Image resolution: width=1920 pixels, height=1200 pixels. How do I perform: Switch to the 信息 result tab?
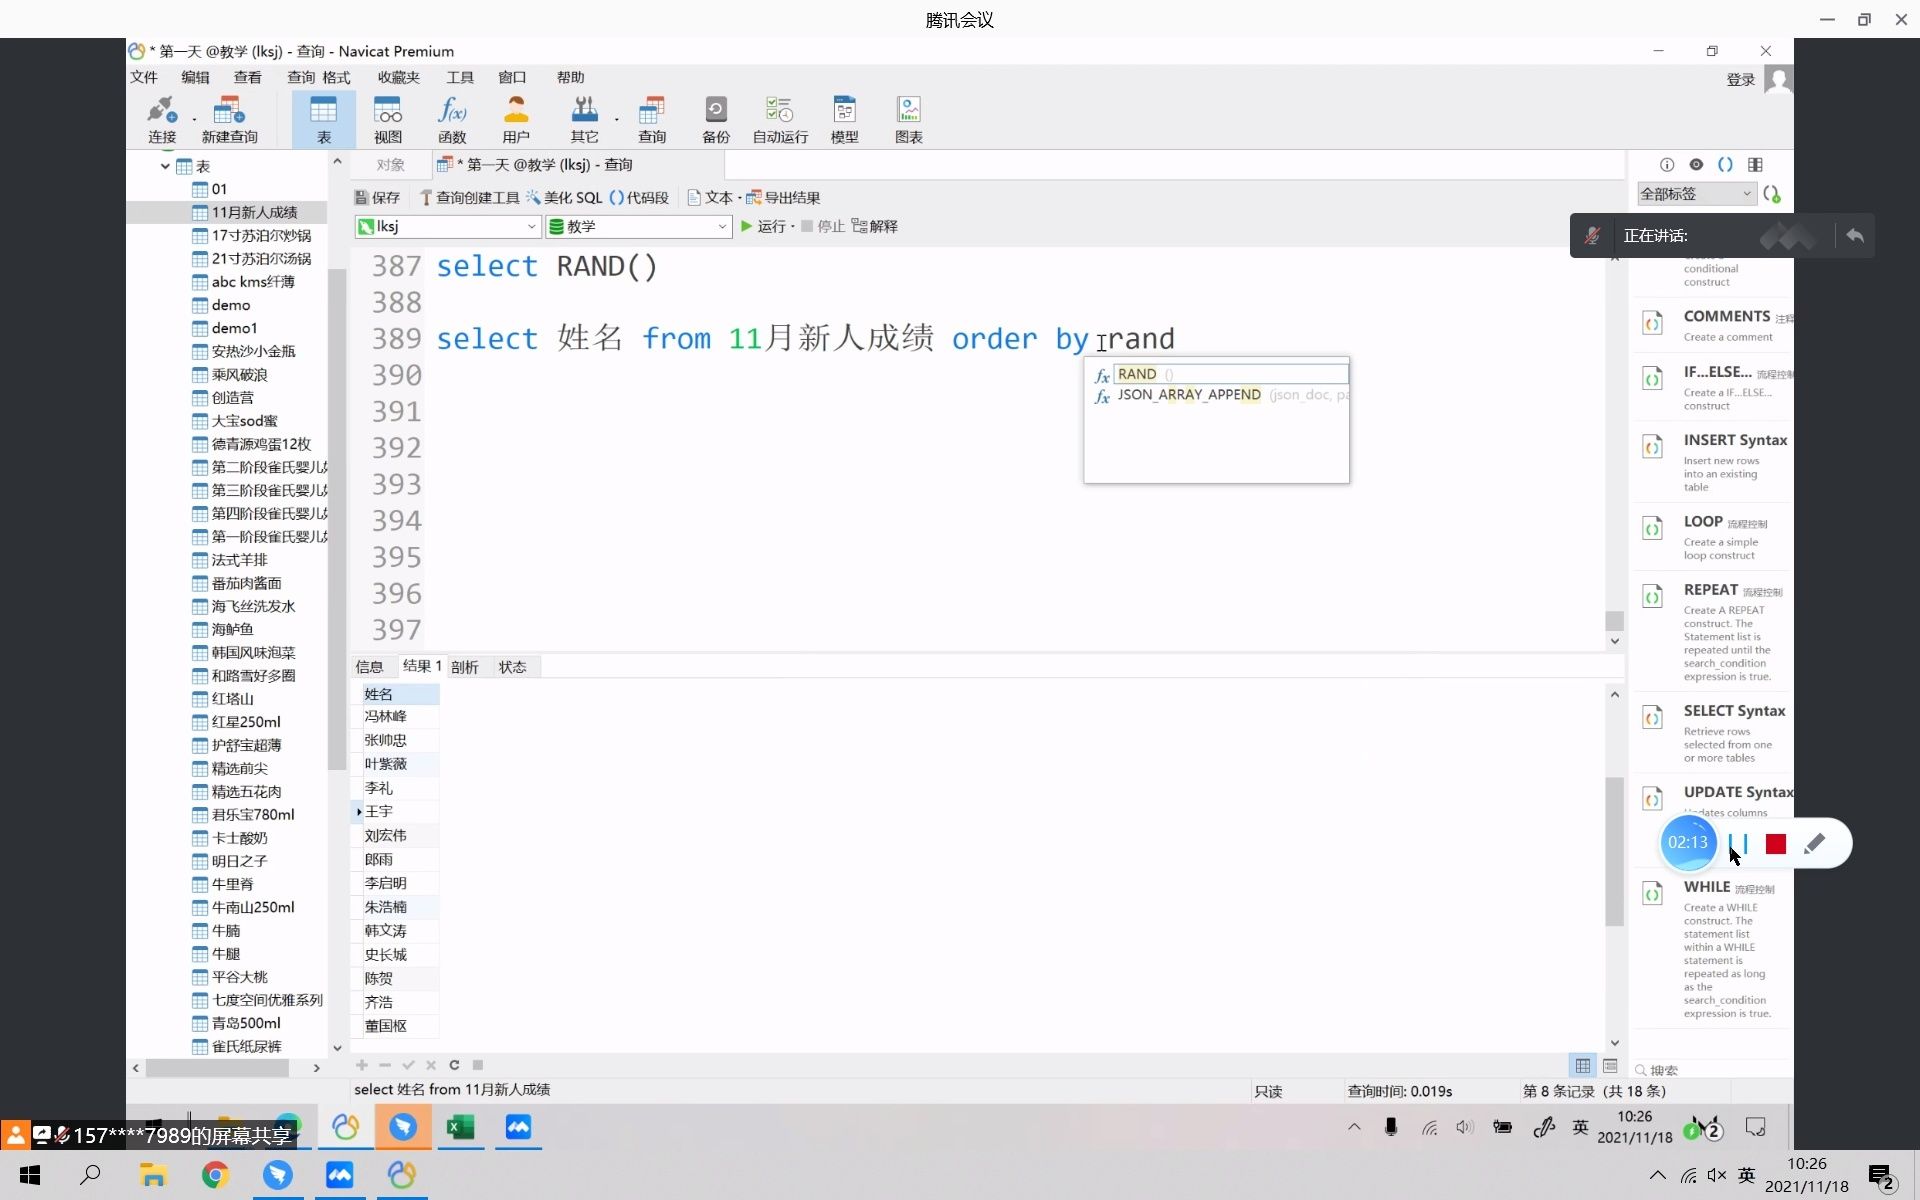[369, 667]
